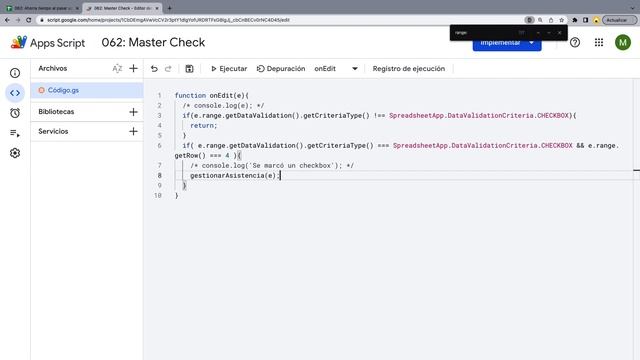The image size is (640, 360).
Task: Click the Archivos header label
Action: [53, 69]
